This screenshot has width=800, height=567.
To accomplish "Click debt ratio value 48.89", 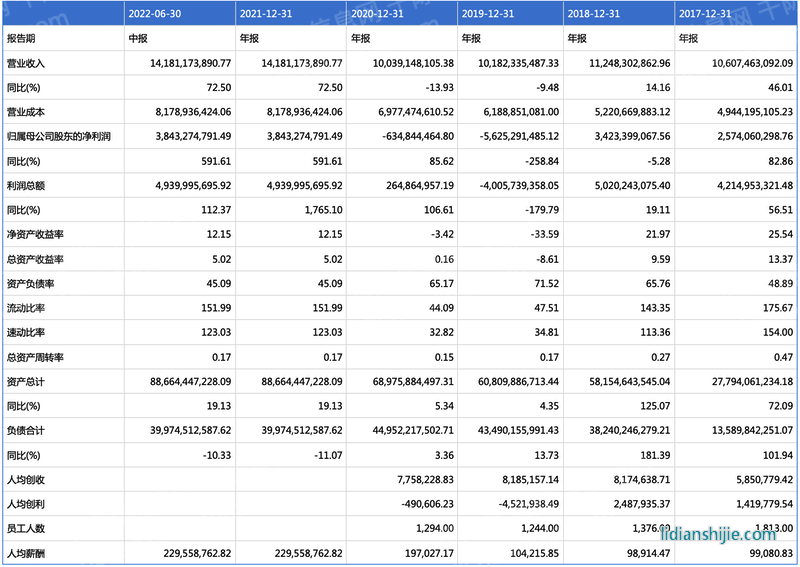I will tap(781, 283).
